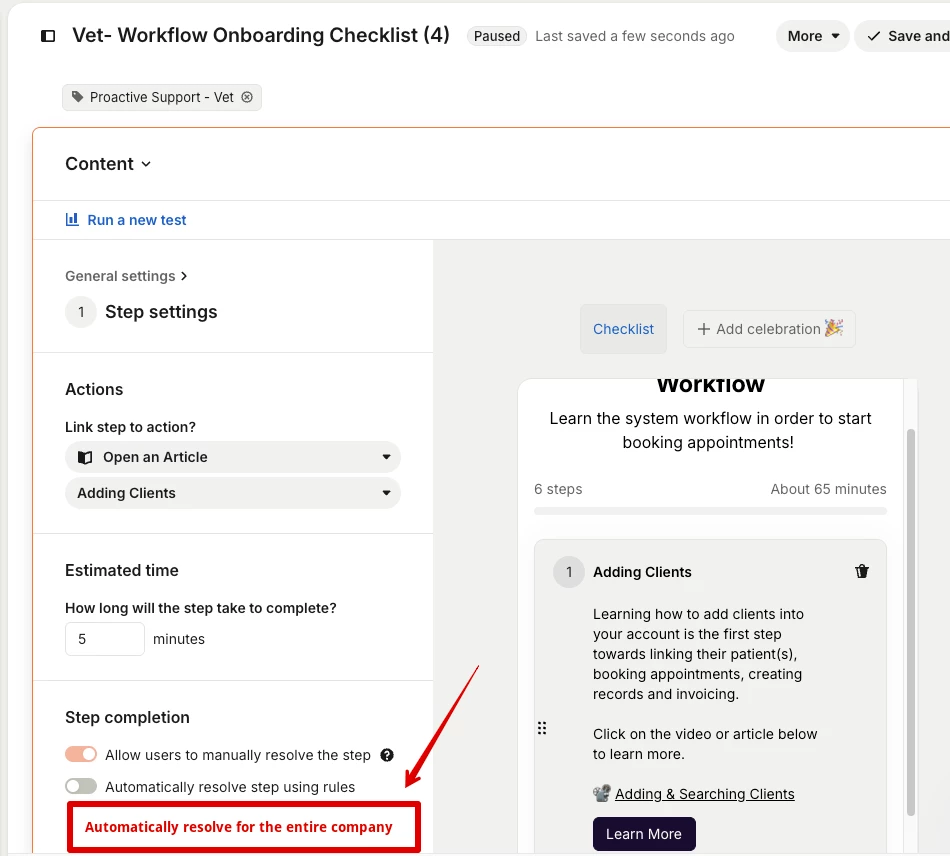Disable Allow users to manually resolve the step
The width and height of the screenshot is (950, 856).
81,754
